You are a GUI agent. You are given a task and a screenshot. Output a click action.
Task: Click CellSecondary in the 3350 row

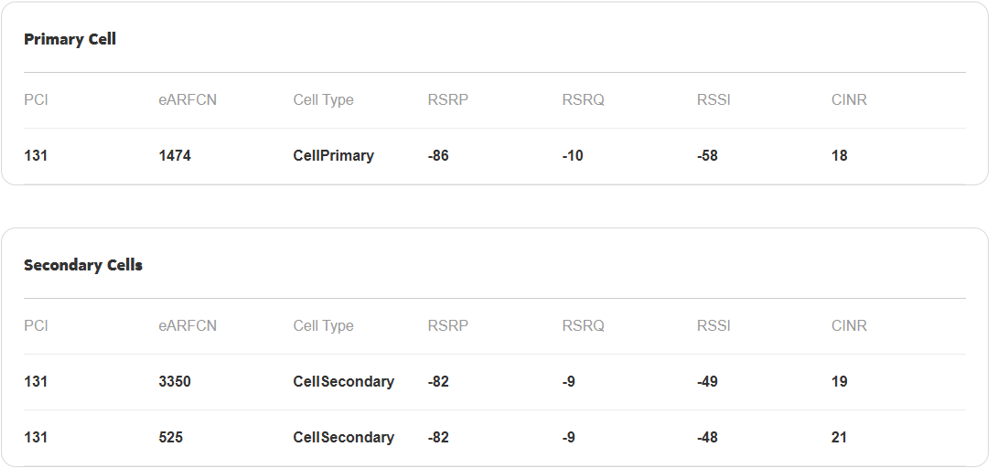[343, 381]
